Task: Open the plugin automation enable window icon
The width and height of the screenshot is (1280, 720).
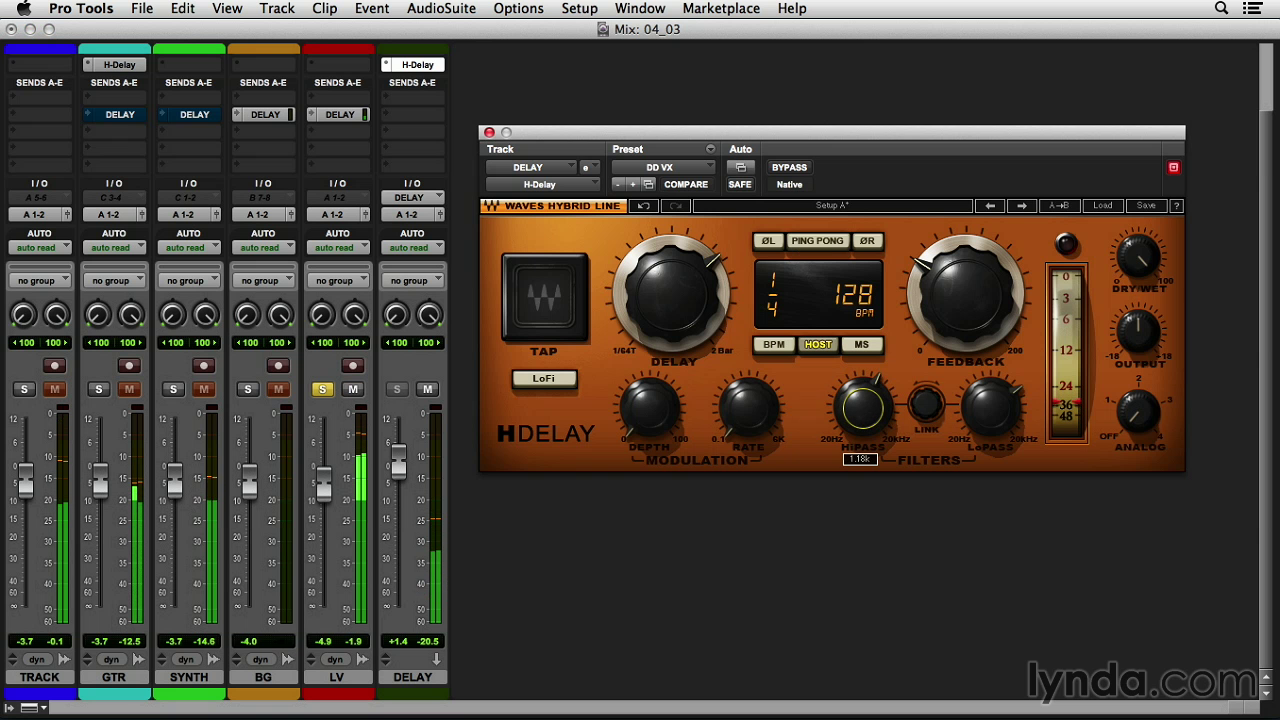Action: [x=740, y=168]
